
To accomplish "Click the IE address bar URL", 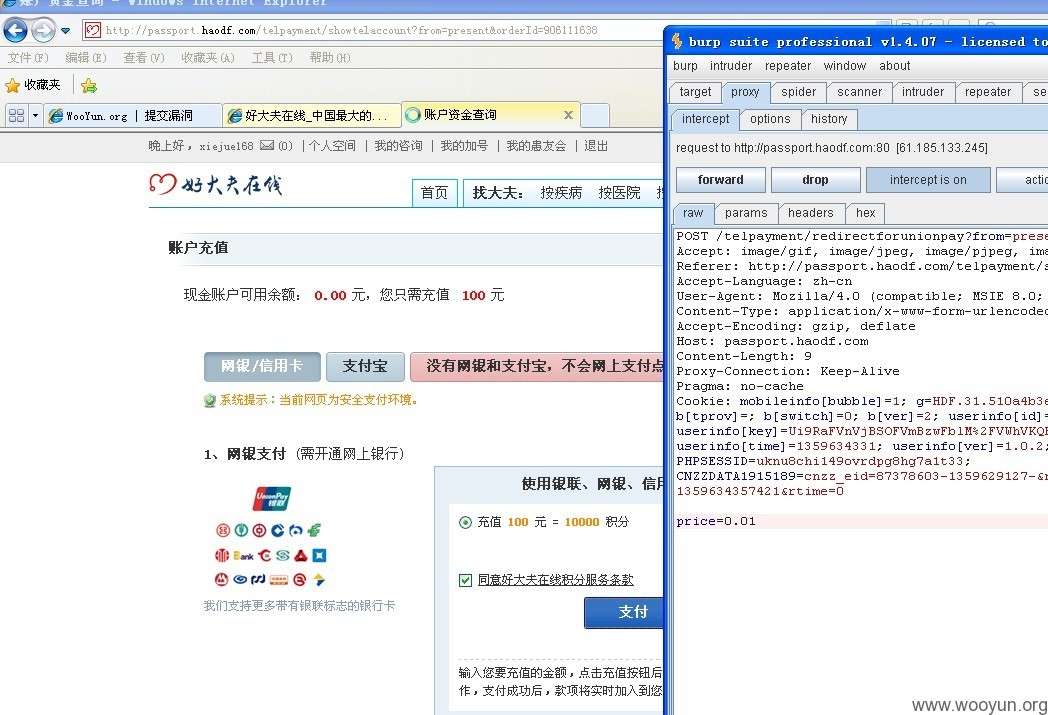I will (352, 30).
